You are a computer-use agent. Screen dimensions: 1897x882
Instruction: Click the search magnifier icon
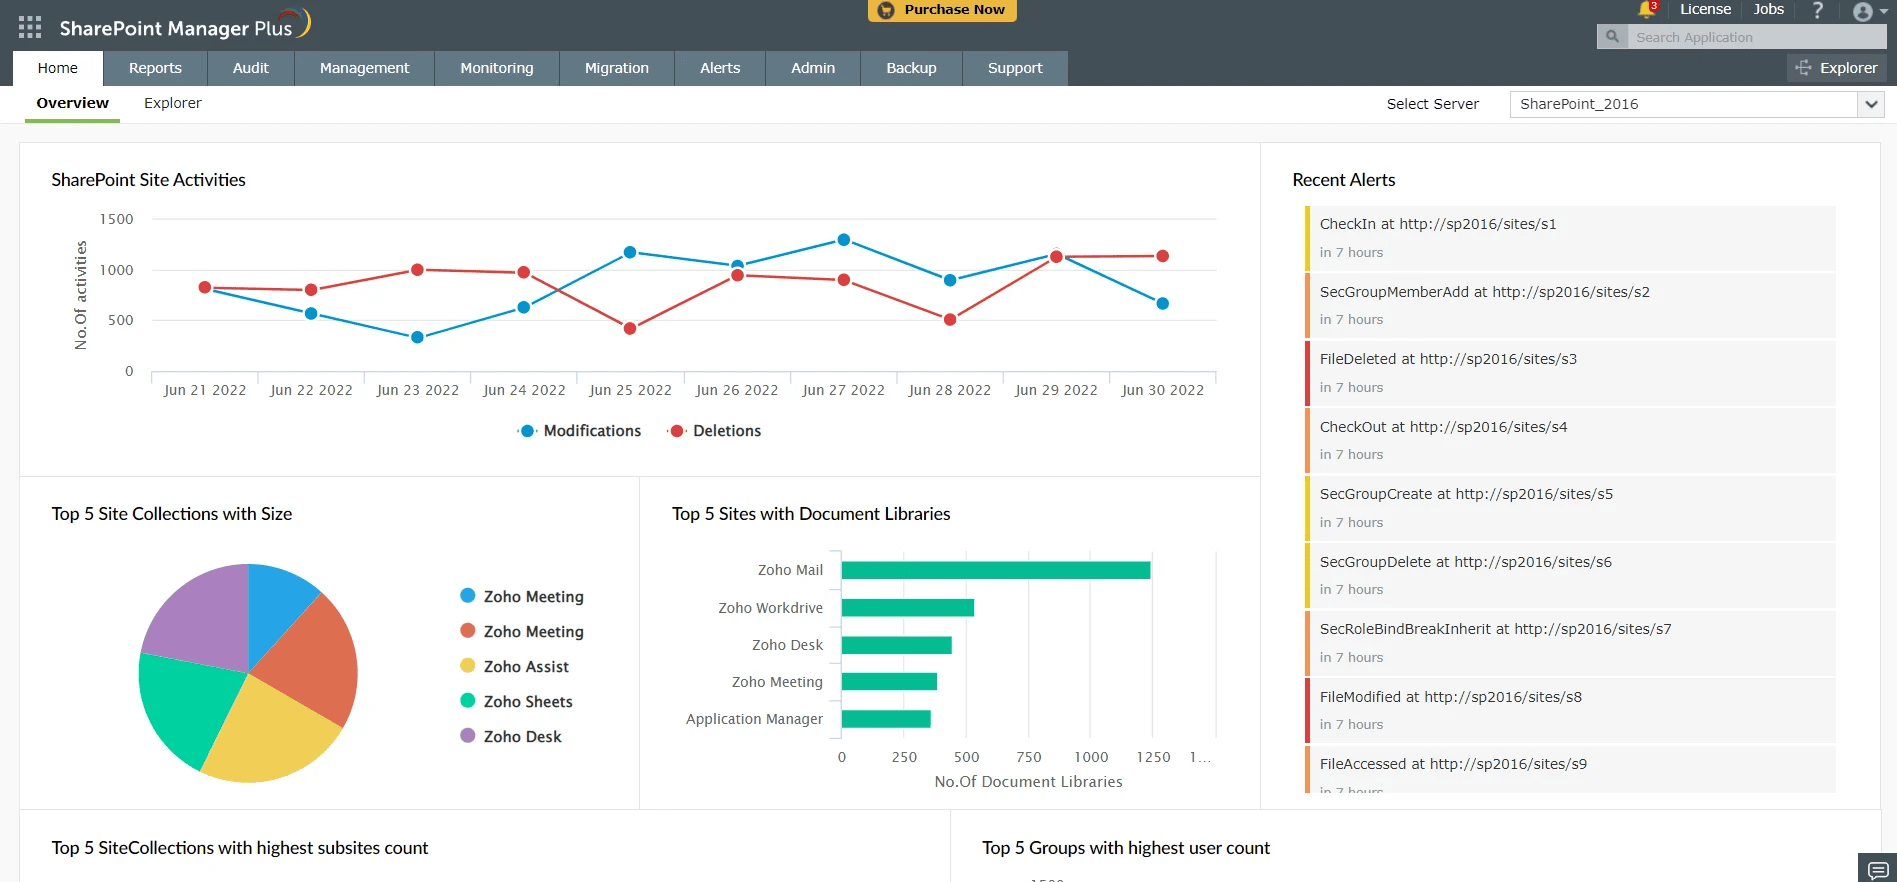pyautogui.click(x=1612, y=37)
